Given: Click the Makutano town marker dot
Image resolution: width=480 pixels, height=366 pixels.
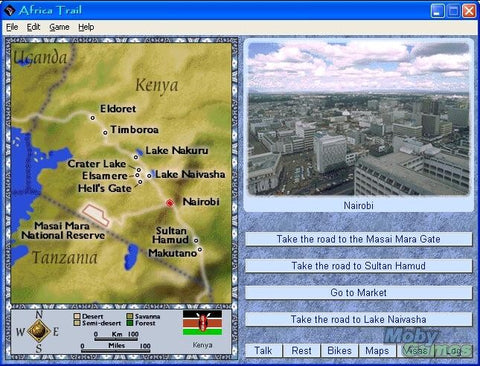Looking at the screenshot, I should 200,249.
